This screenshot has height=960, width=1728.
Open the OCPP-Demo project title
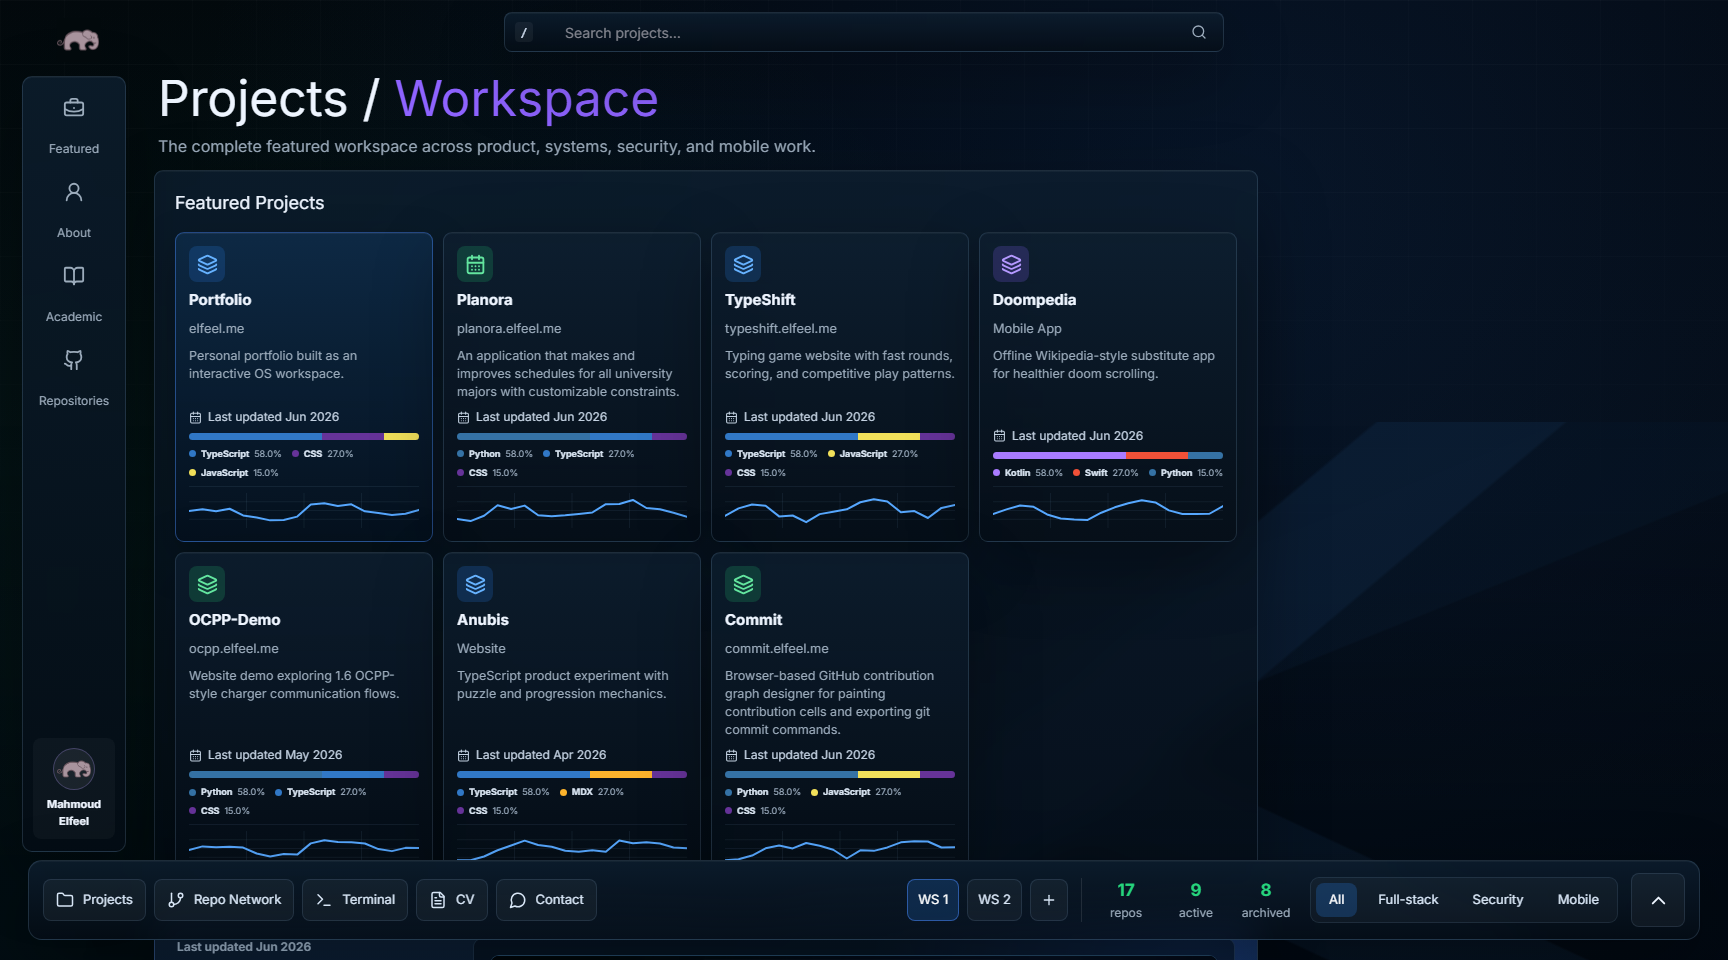235,620
